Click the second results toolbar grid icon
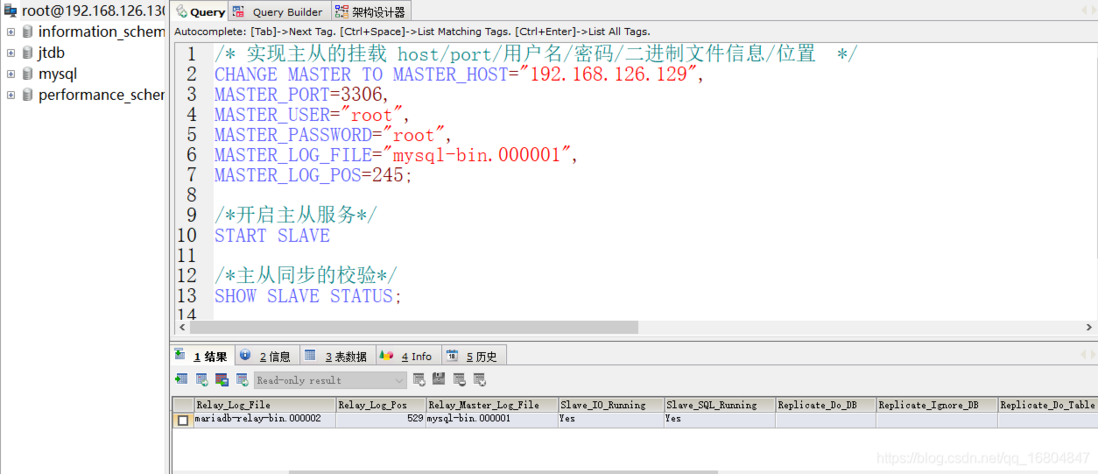This screenshot has width=1098, height=474. click(202, 379)
